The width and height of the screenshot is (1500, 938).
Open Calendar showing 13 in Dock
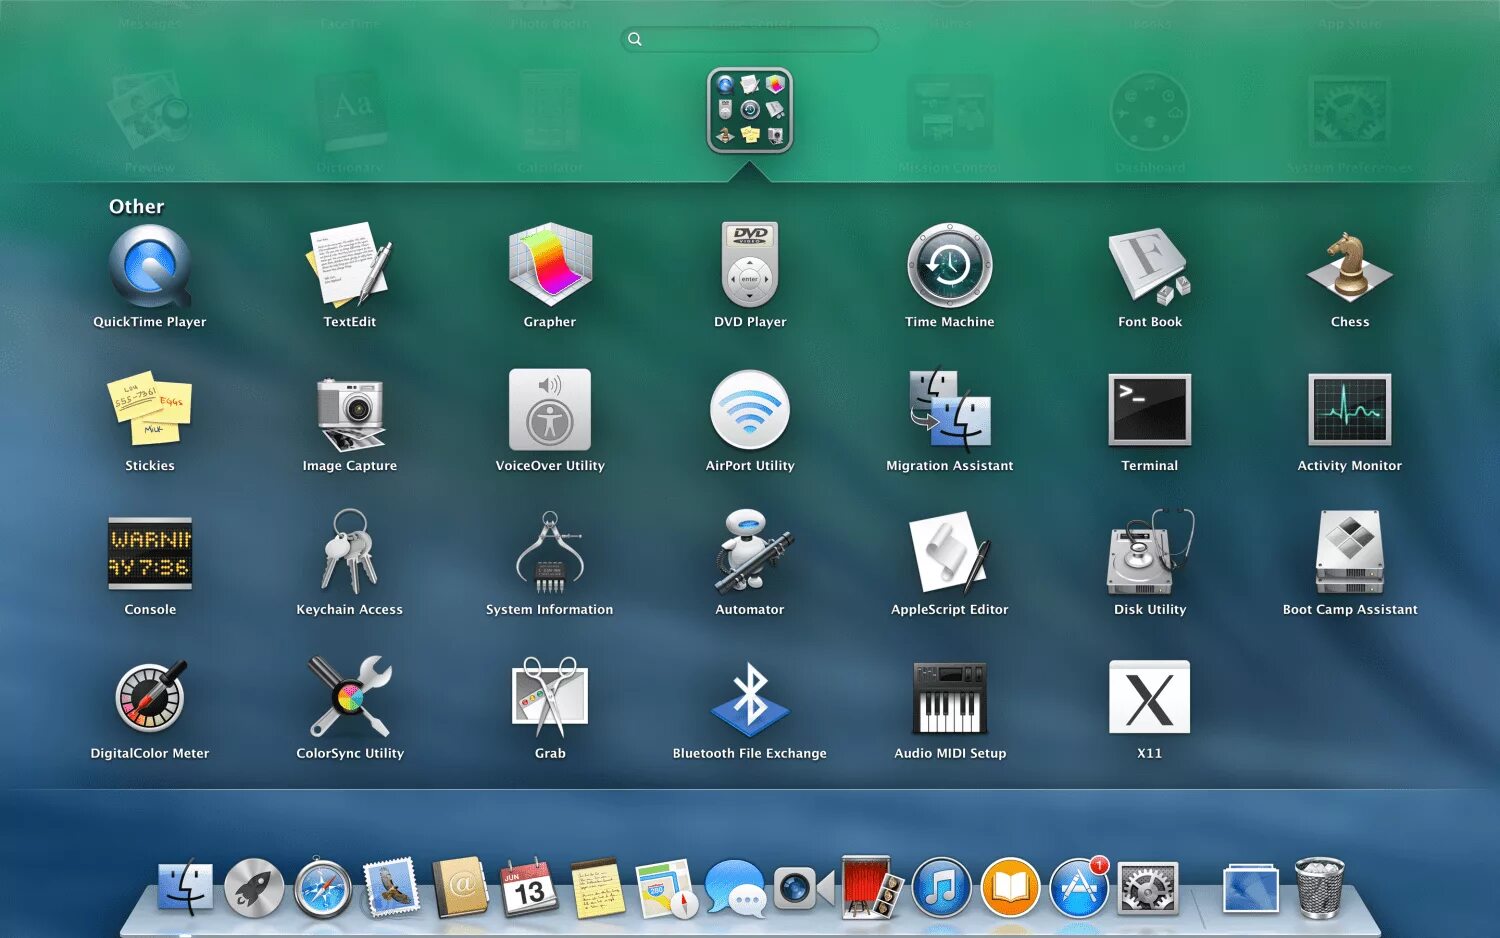[529, 888]
